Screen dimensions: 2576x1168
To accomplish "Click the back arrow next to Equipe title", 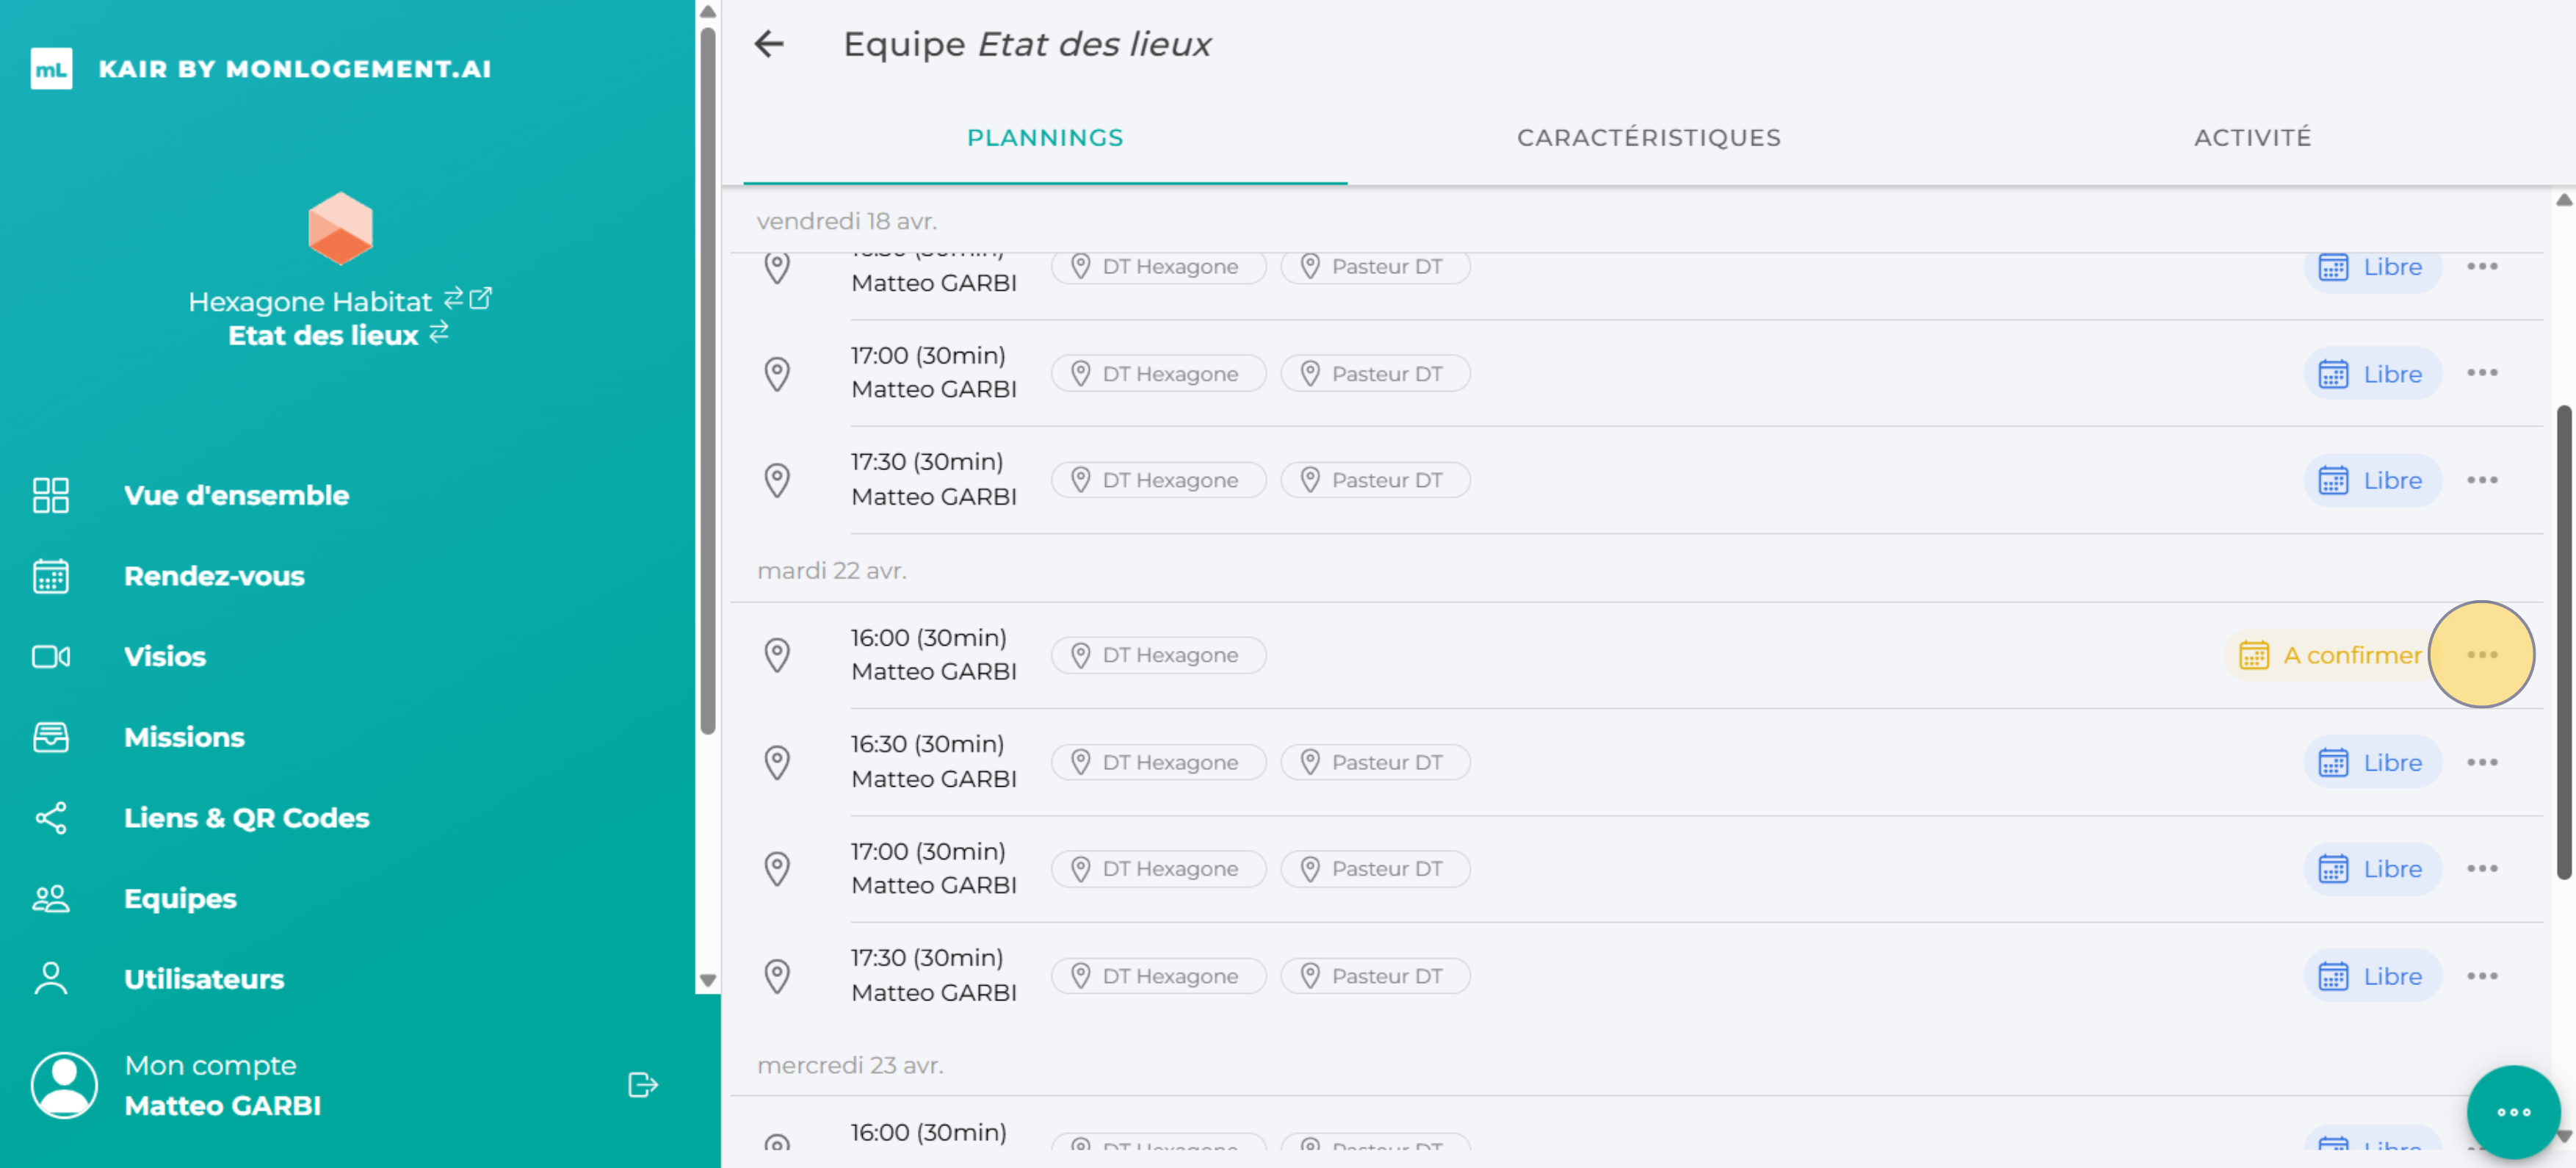I will (x=769, y=44).
